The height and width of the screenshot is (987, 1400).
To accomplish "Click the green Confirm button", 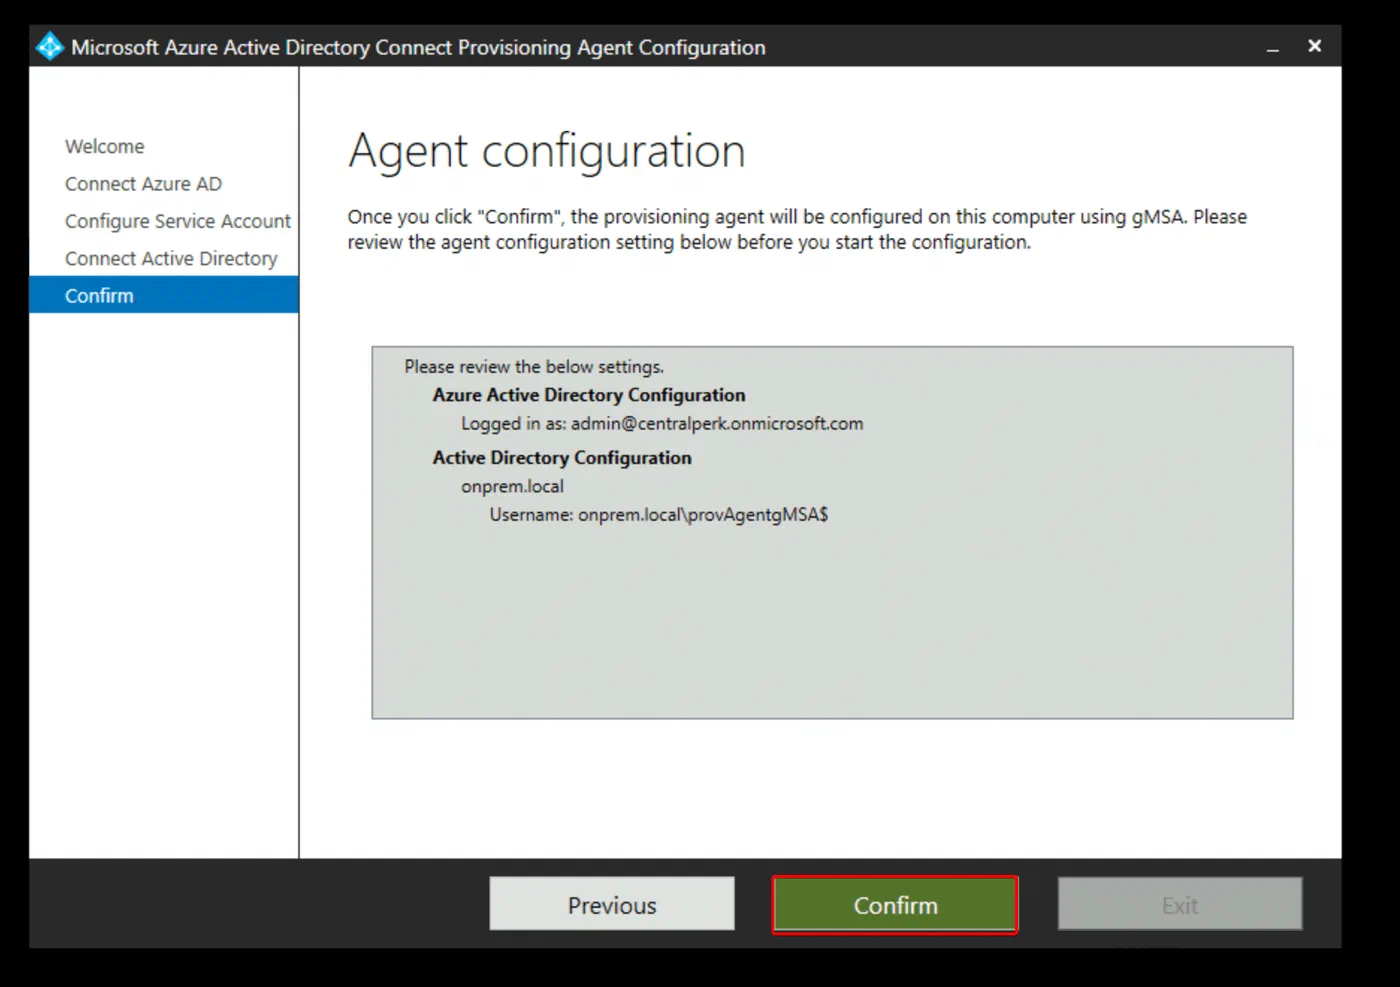I will coord(895,905).
